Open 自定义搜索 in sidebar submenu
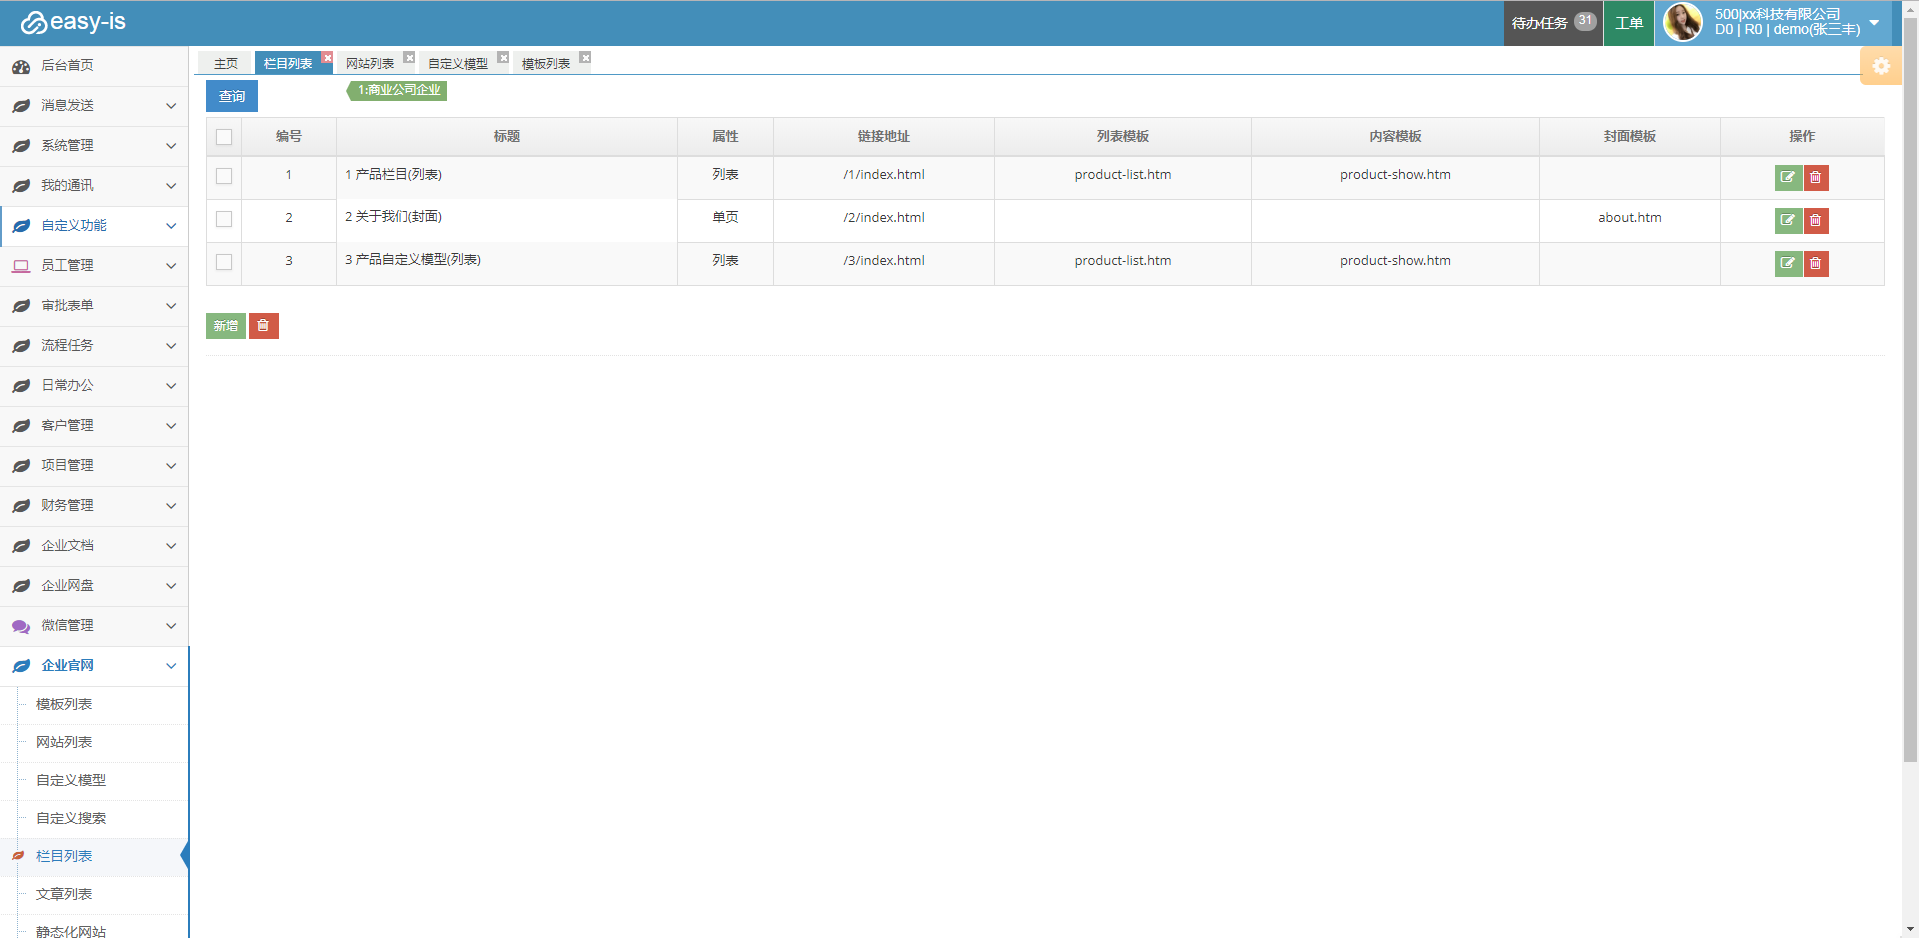 coord(71,818)
